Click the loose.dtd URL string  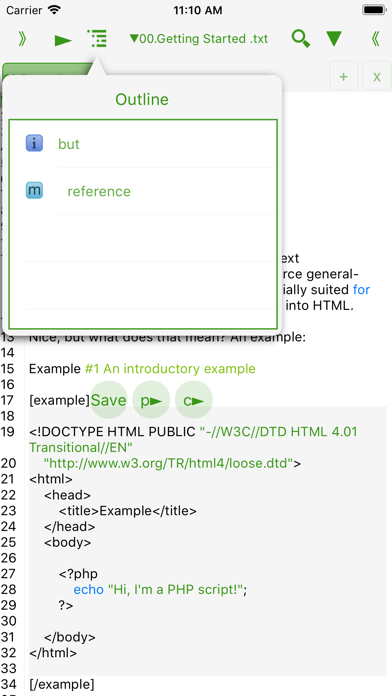pyautogui.click(x=168, y=463)
